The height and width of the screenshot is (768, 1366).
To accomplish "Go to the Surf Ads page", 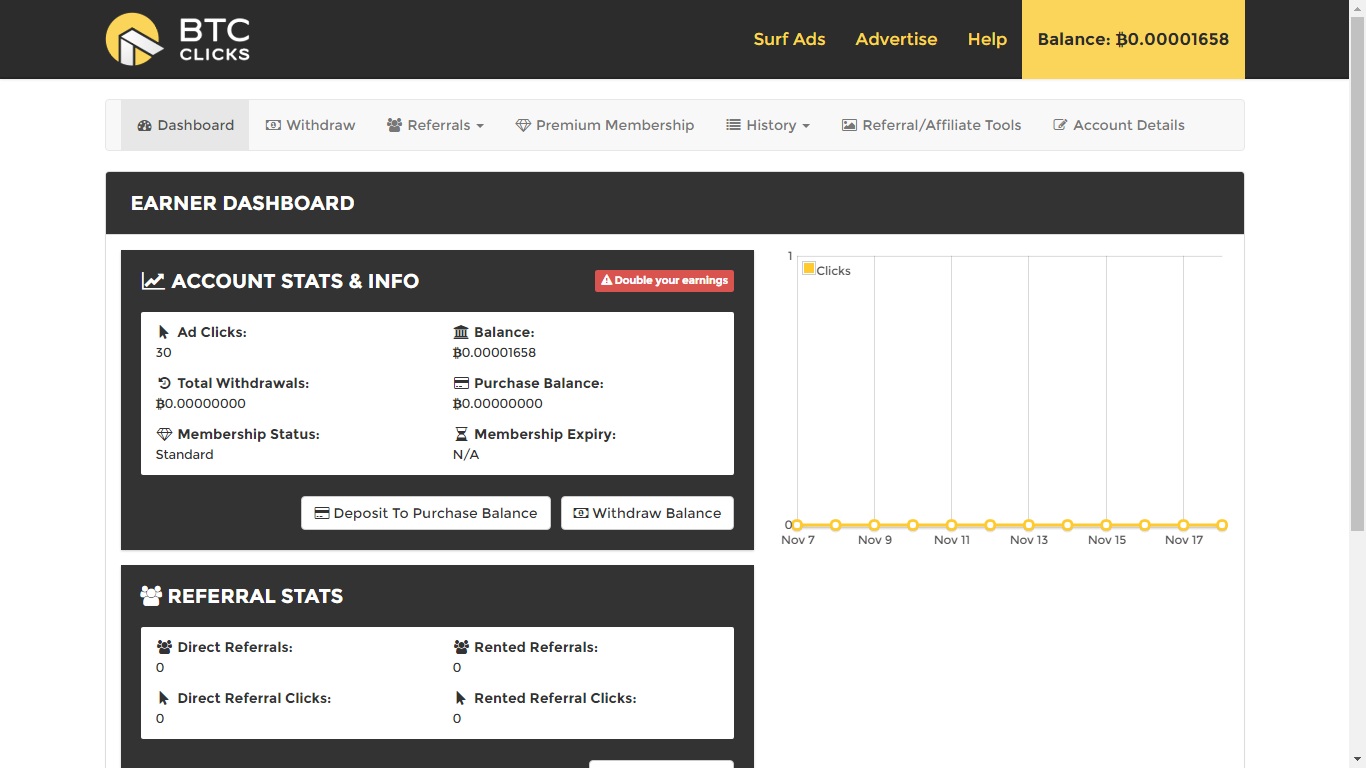I will 789,39.
